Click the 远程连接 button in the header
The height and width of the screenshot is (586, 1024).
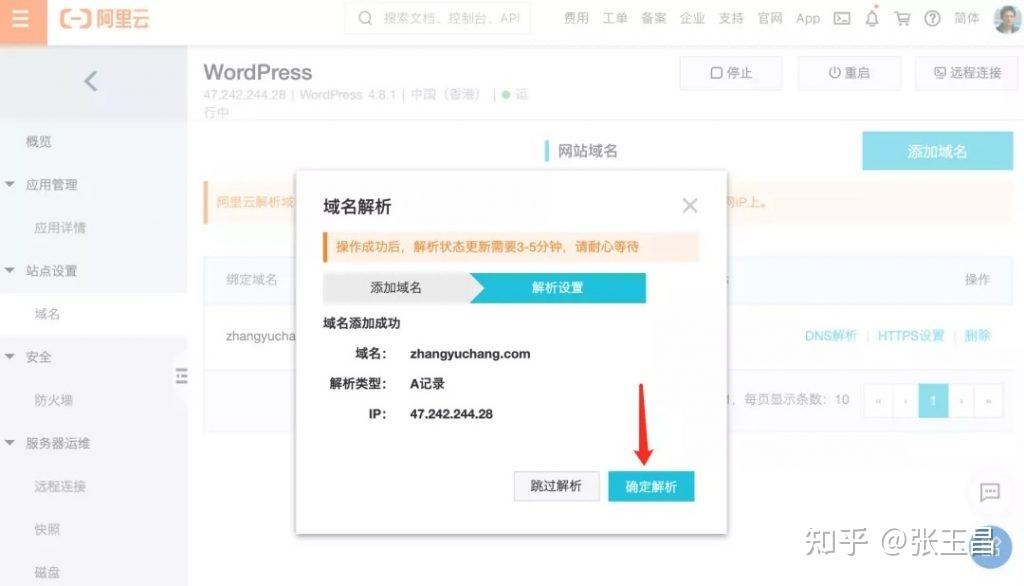pos(967,73)
